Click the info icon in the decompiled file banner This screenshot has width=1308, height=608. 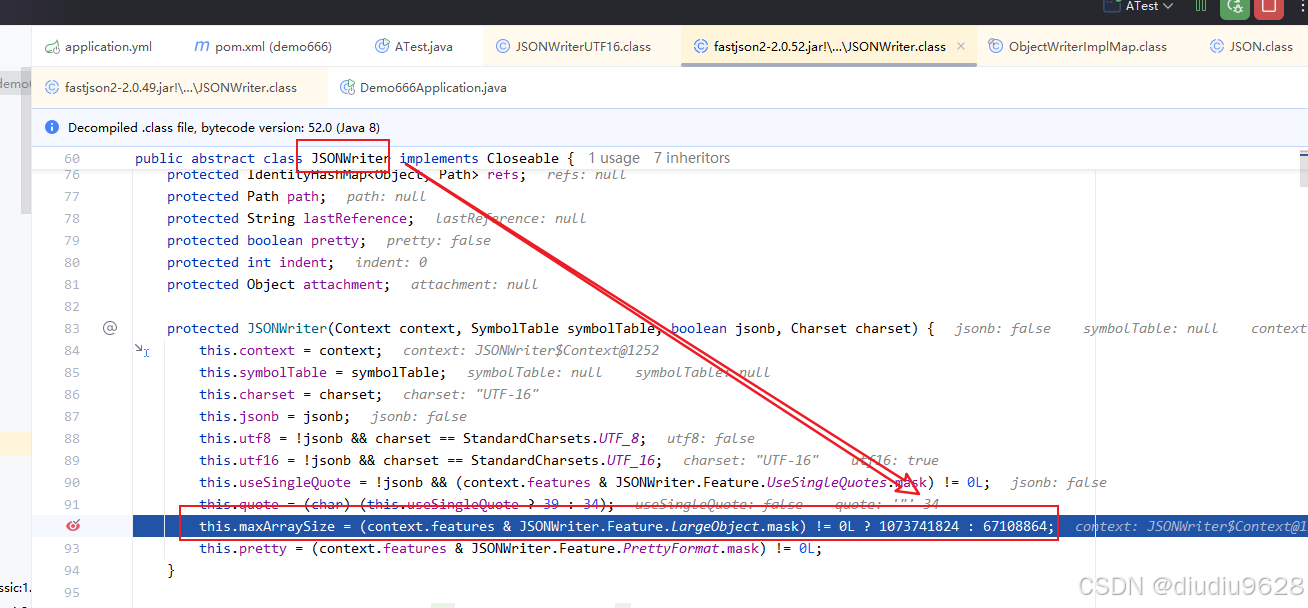pyautogui.click(x=53, y=128)
